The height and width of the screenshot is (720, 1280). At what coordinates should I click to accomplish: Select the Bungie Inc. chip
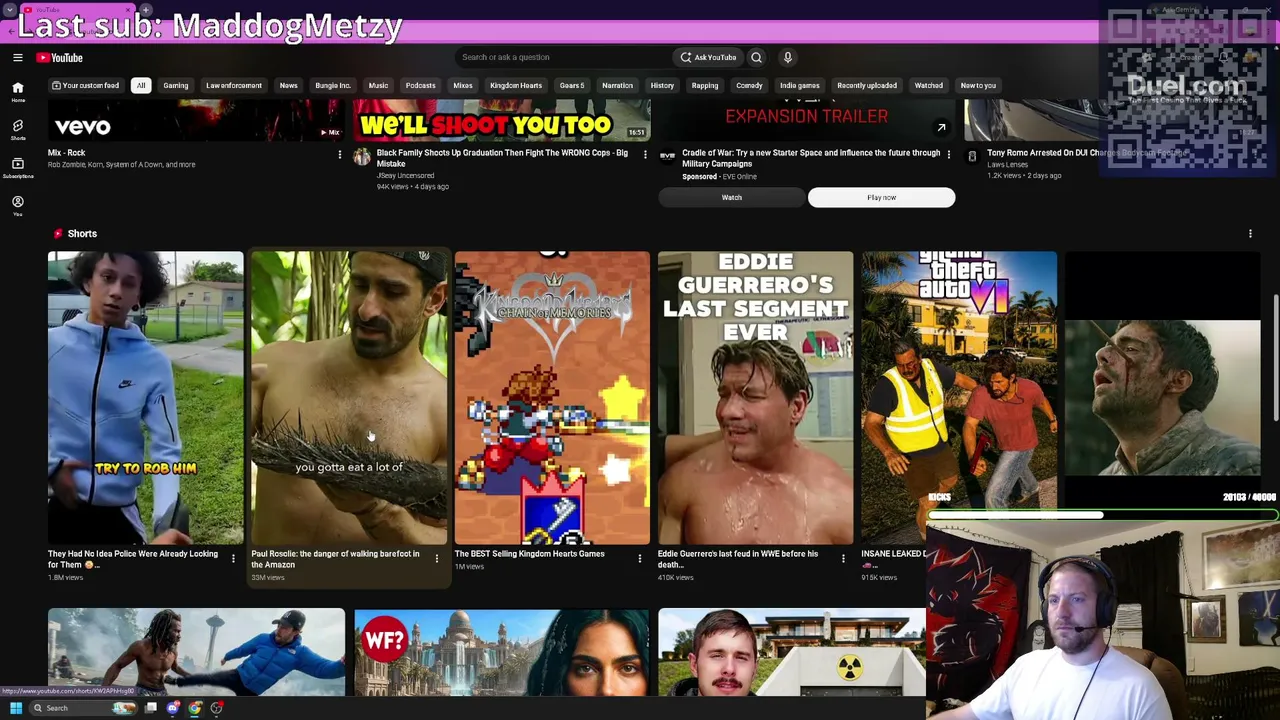pos(333,85)
